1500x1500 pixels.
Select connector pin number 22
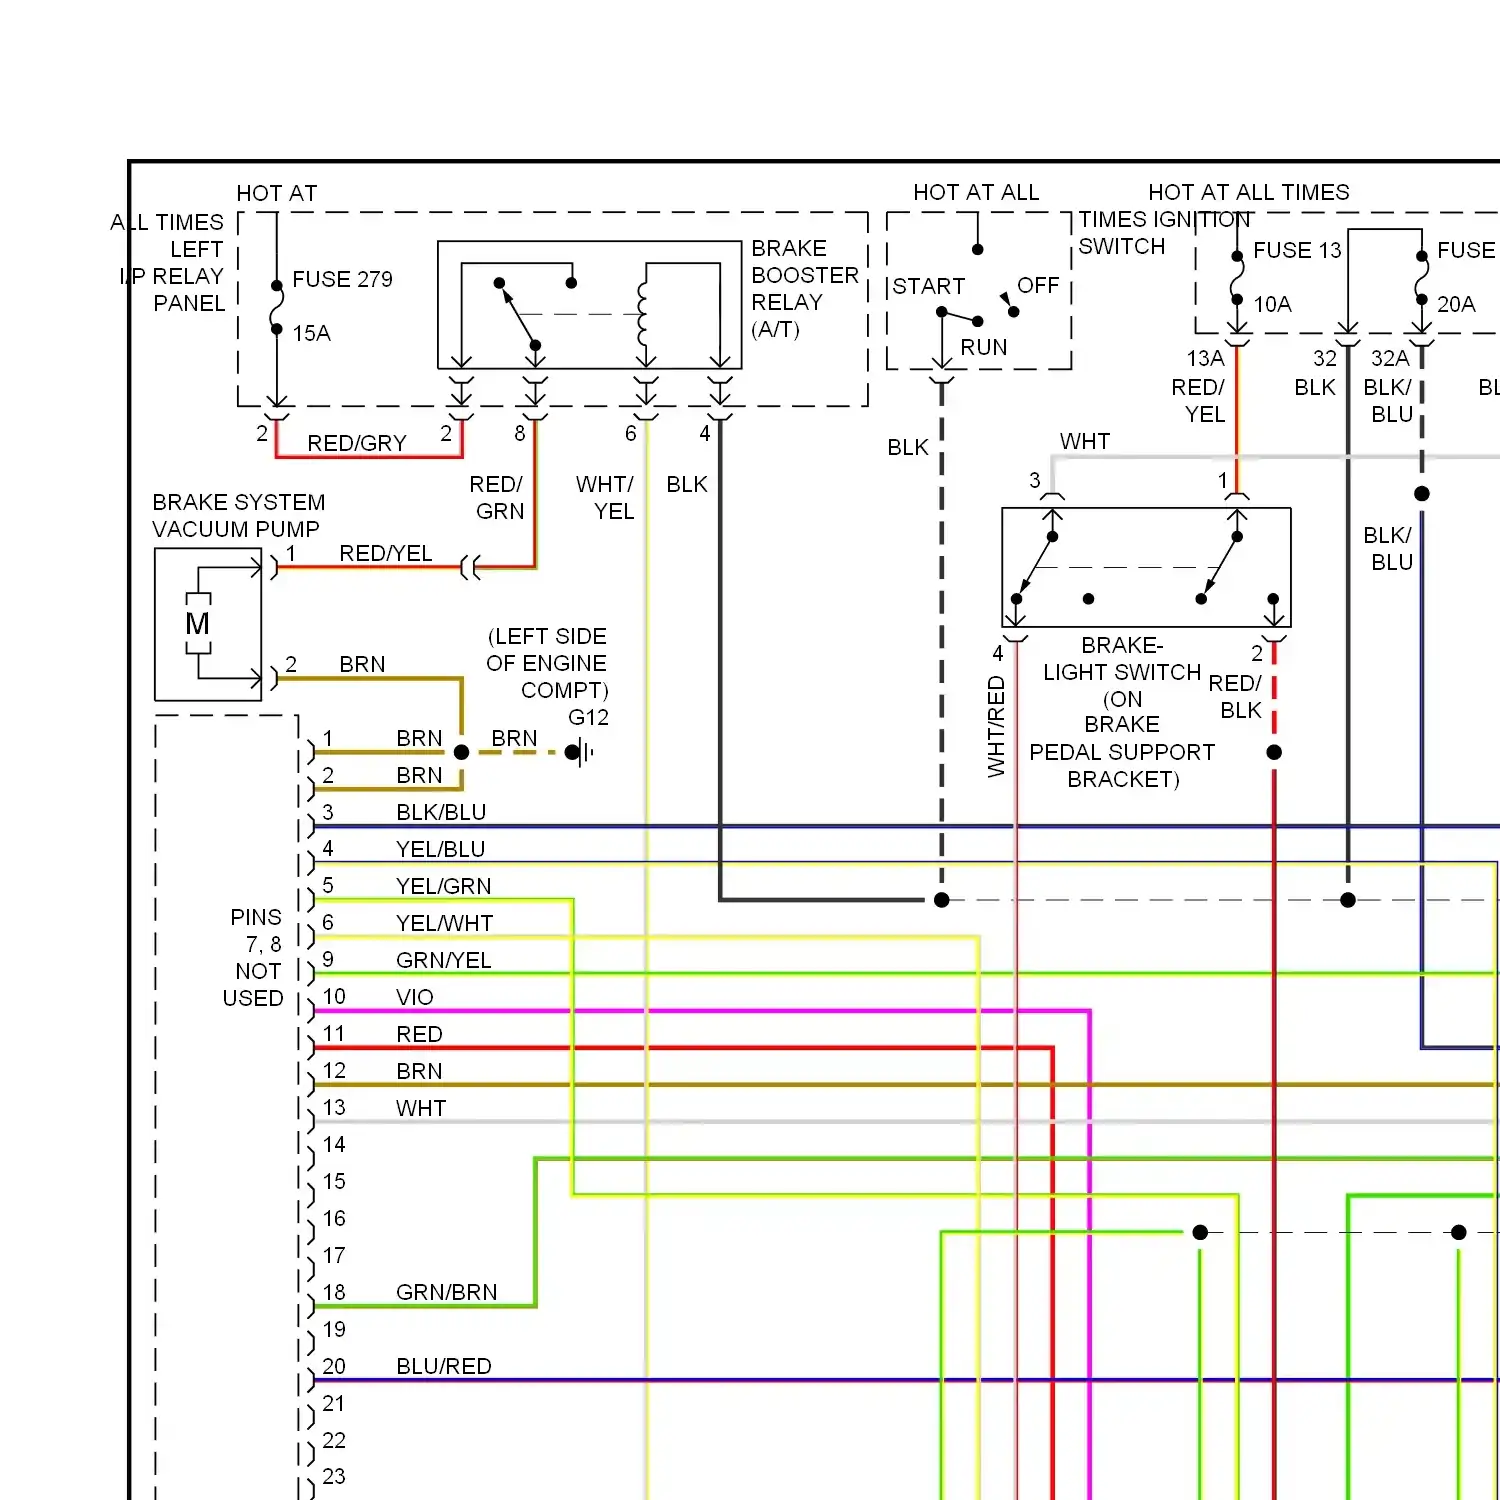(x=334, y=1440)
